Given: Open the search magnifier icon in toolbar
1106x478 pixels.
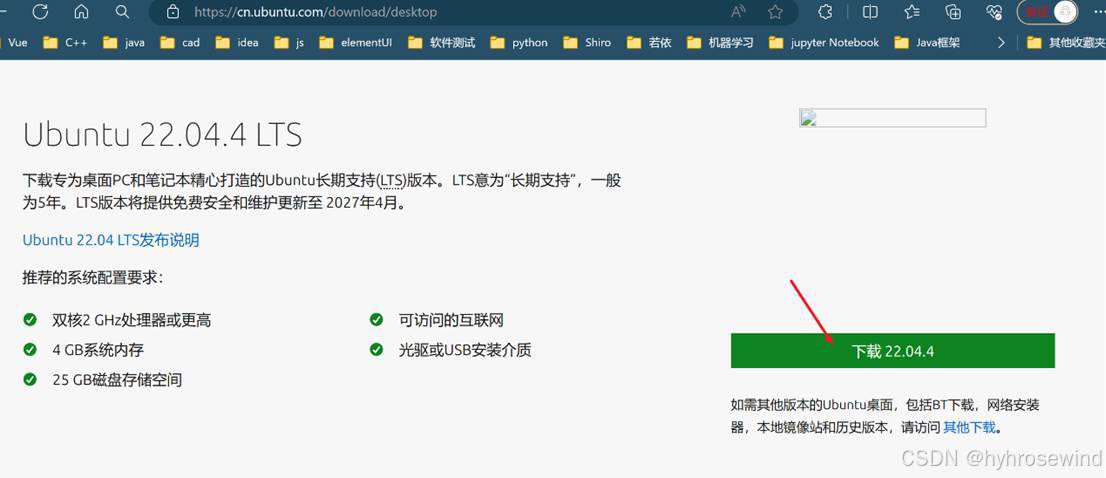Looking at the screenshot, I should click(122, 11).
